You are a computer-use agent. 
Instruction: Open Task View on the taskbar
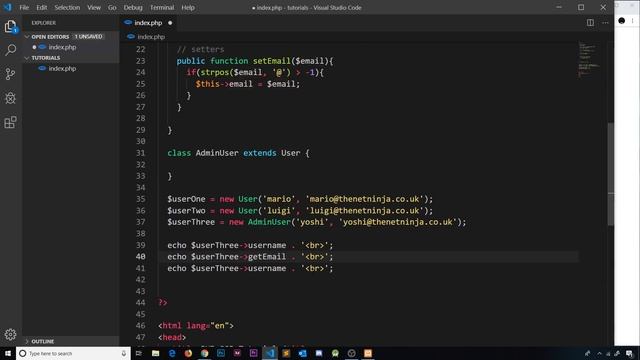tap(139, 353)
